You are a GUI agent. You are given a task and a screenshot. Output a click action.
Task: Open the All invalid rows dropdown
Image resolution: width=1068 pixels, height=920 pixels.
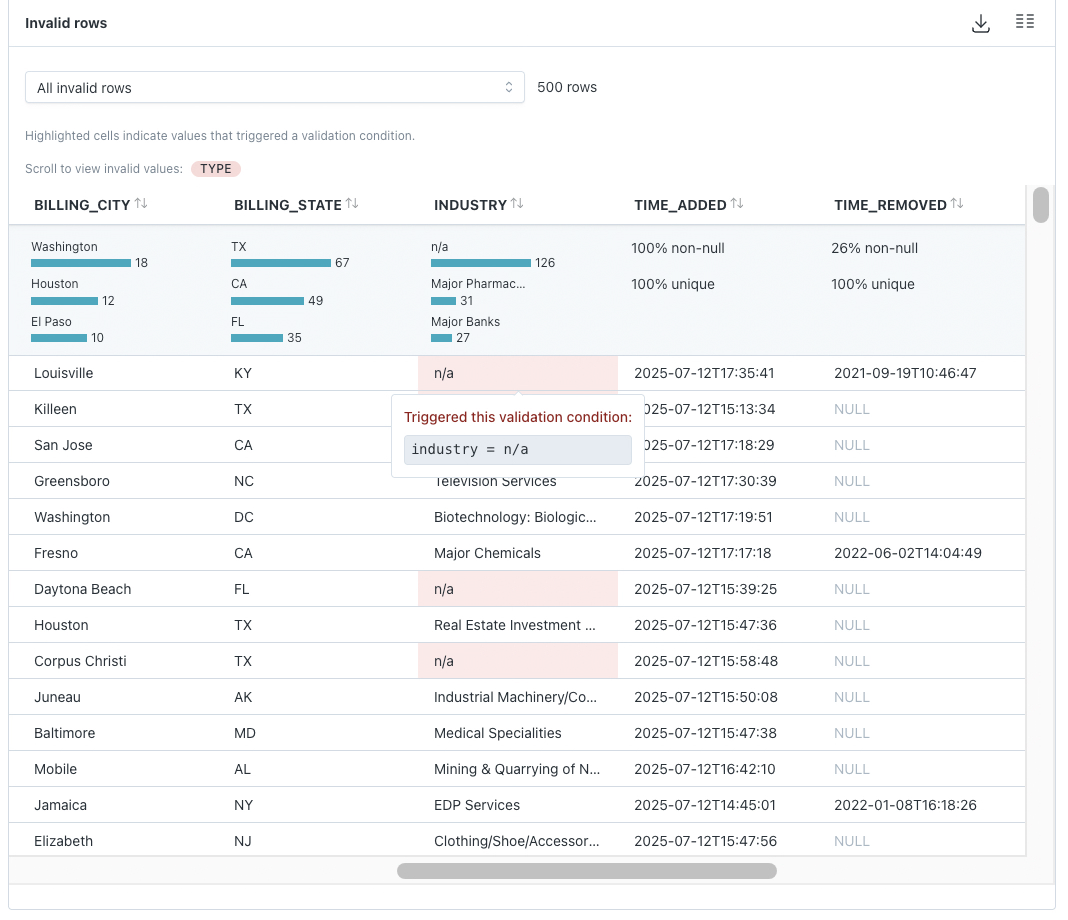(x=274, y=87)
